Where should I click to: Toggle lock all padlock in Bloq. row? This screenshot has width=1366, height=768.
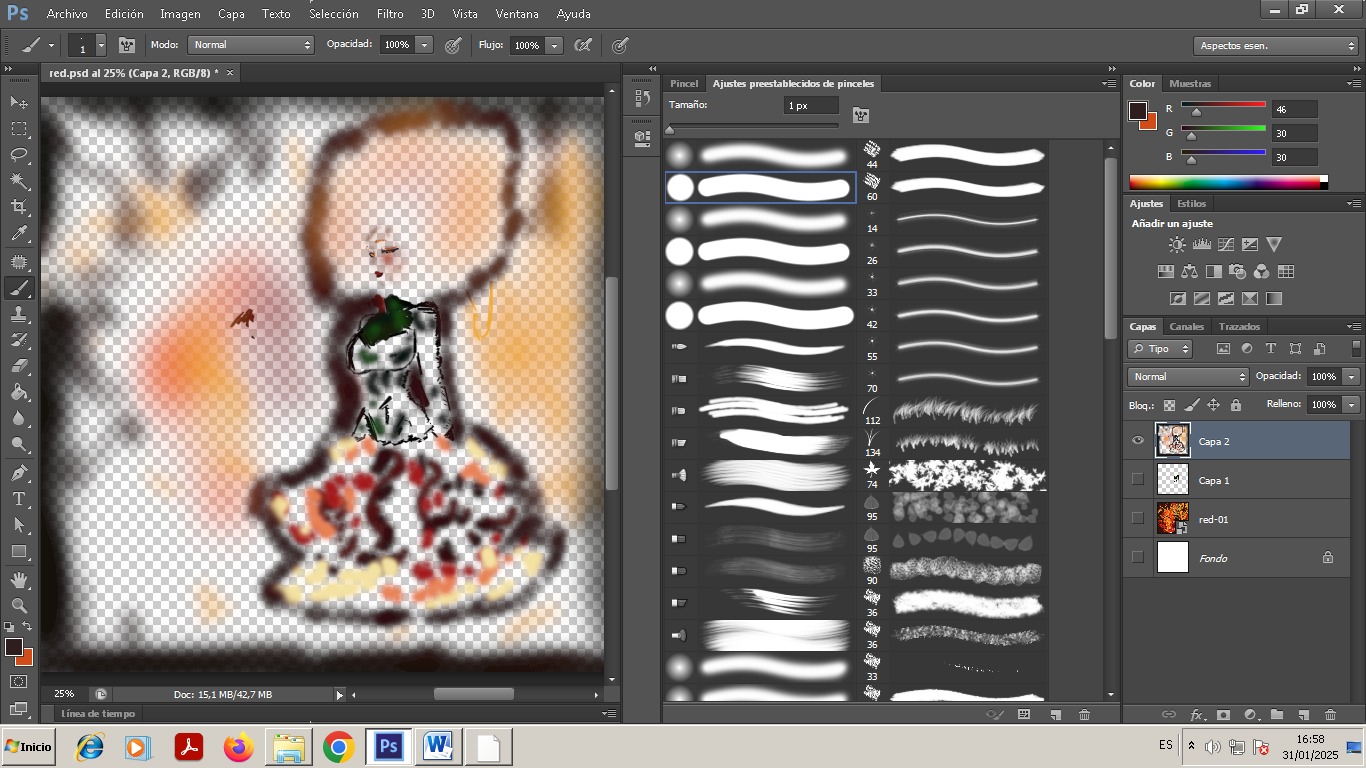[1236, 405]
